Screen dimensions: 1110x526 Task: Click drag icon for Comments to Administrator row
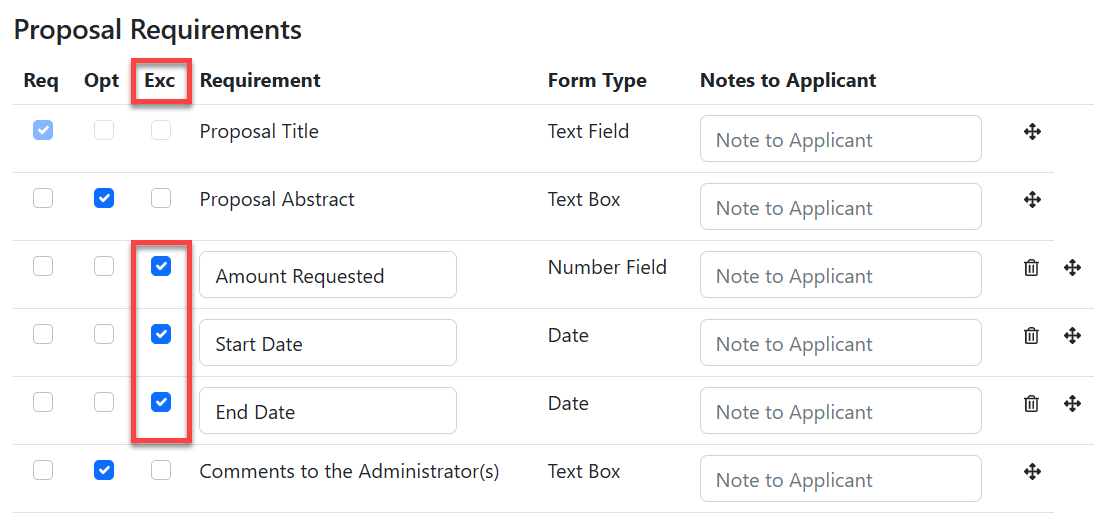click(x=1033, y=472)
